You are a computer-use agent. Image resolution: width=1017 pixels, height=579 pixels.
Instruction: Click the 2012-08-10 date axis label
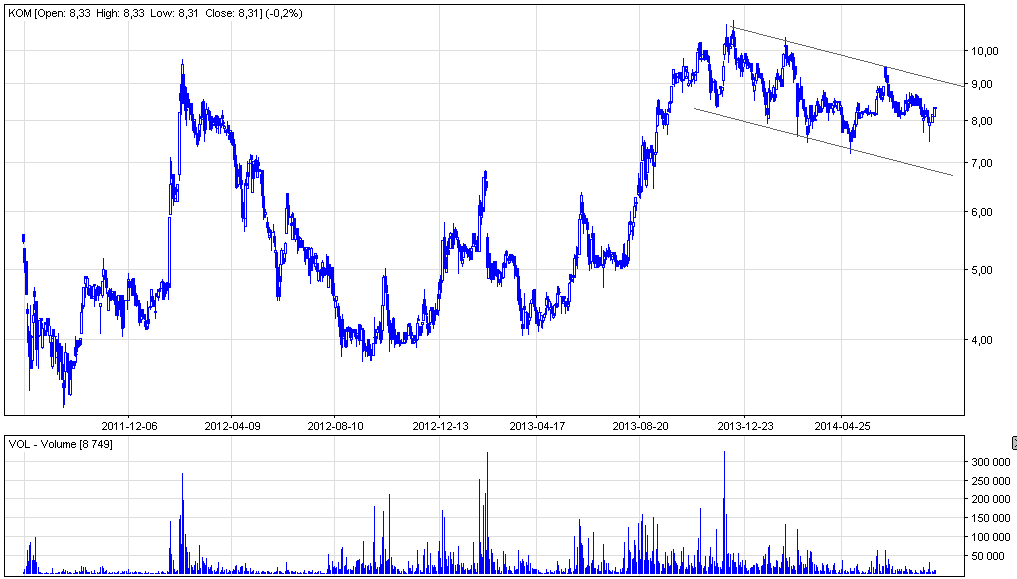pyautogui.click(x=335, y=426)
